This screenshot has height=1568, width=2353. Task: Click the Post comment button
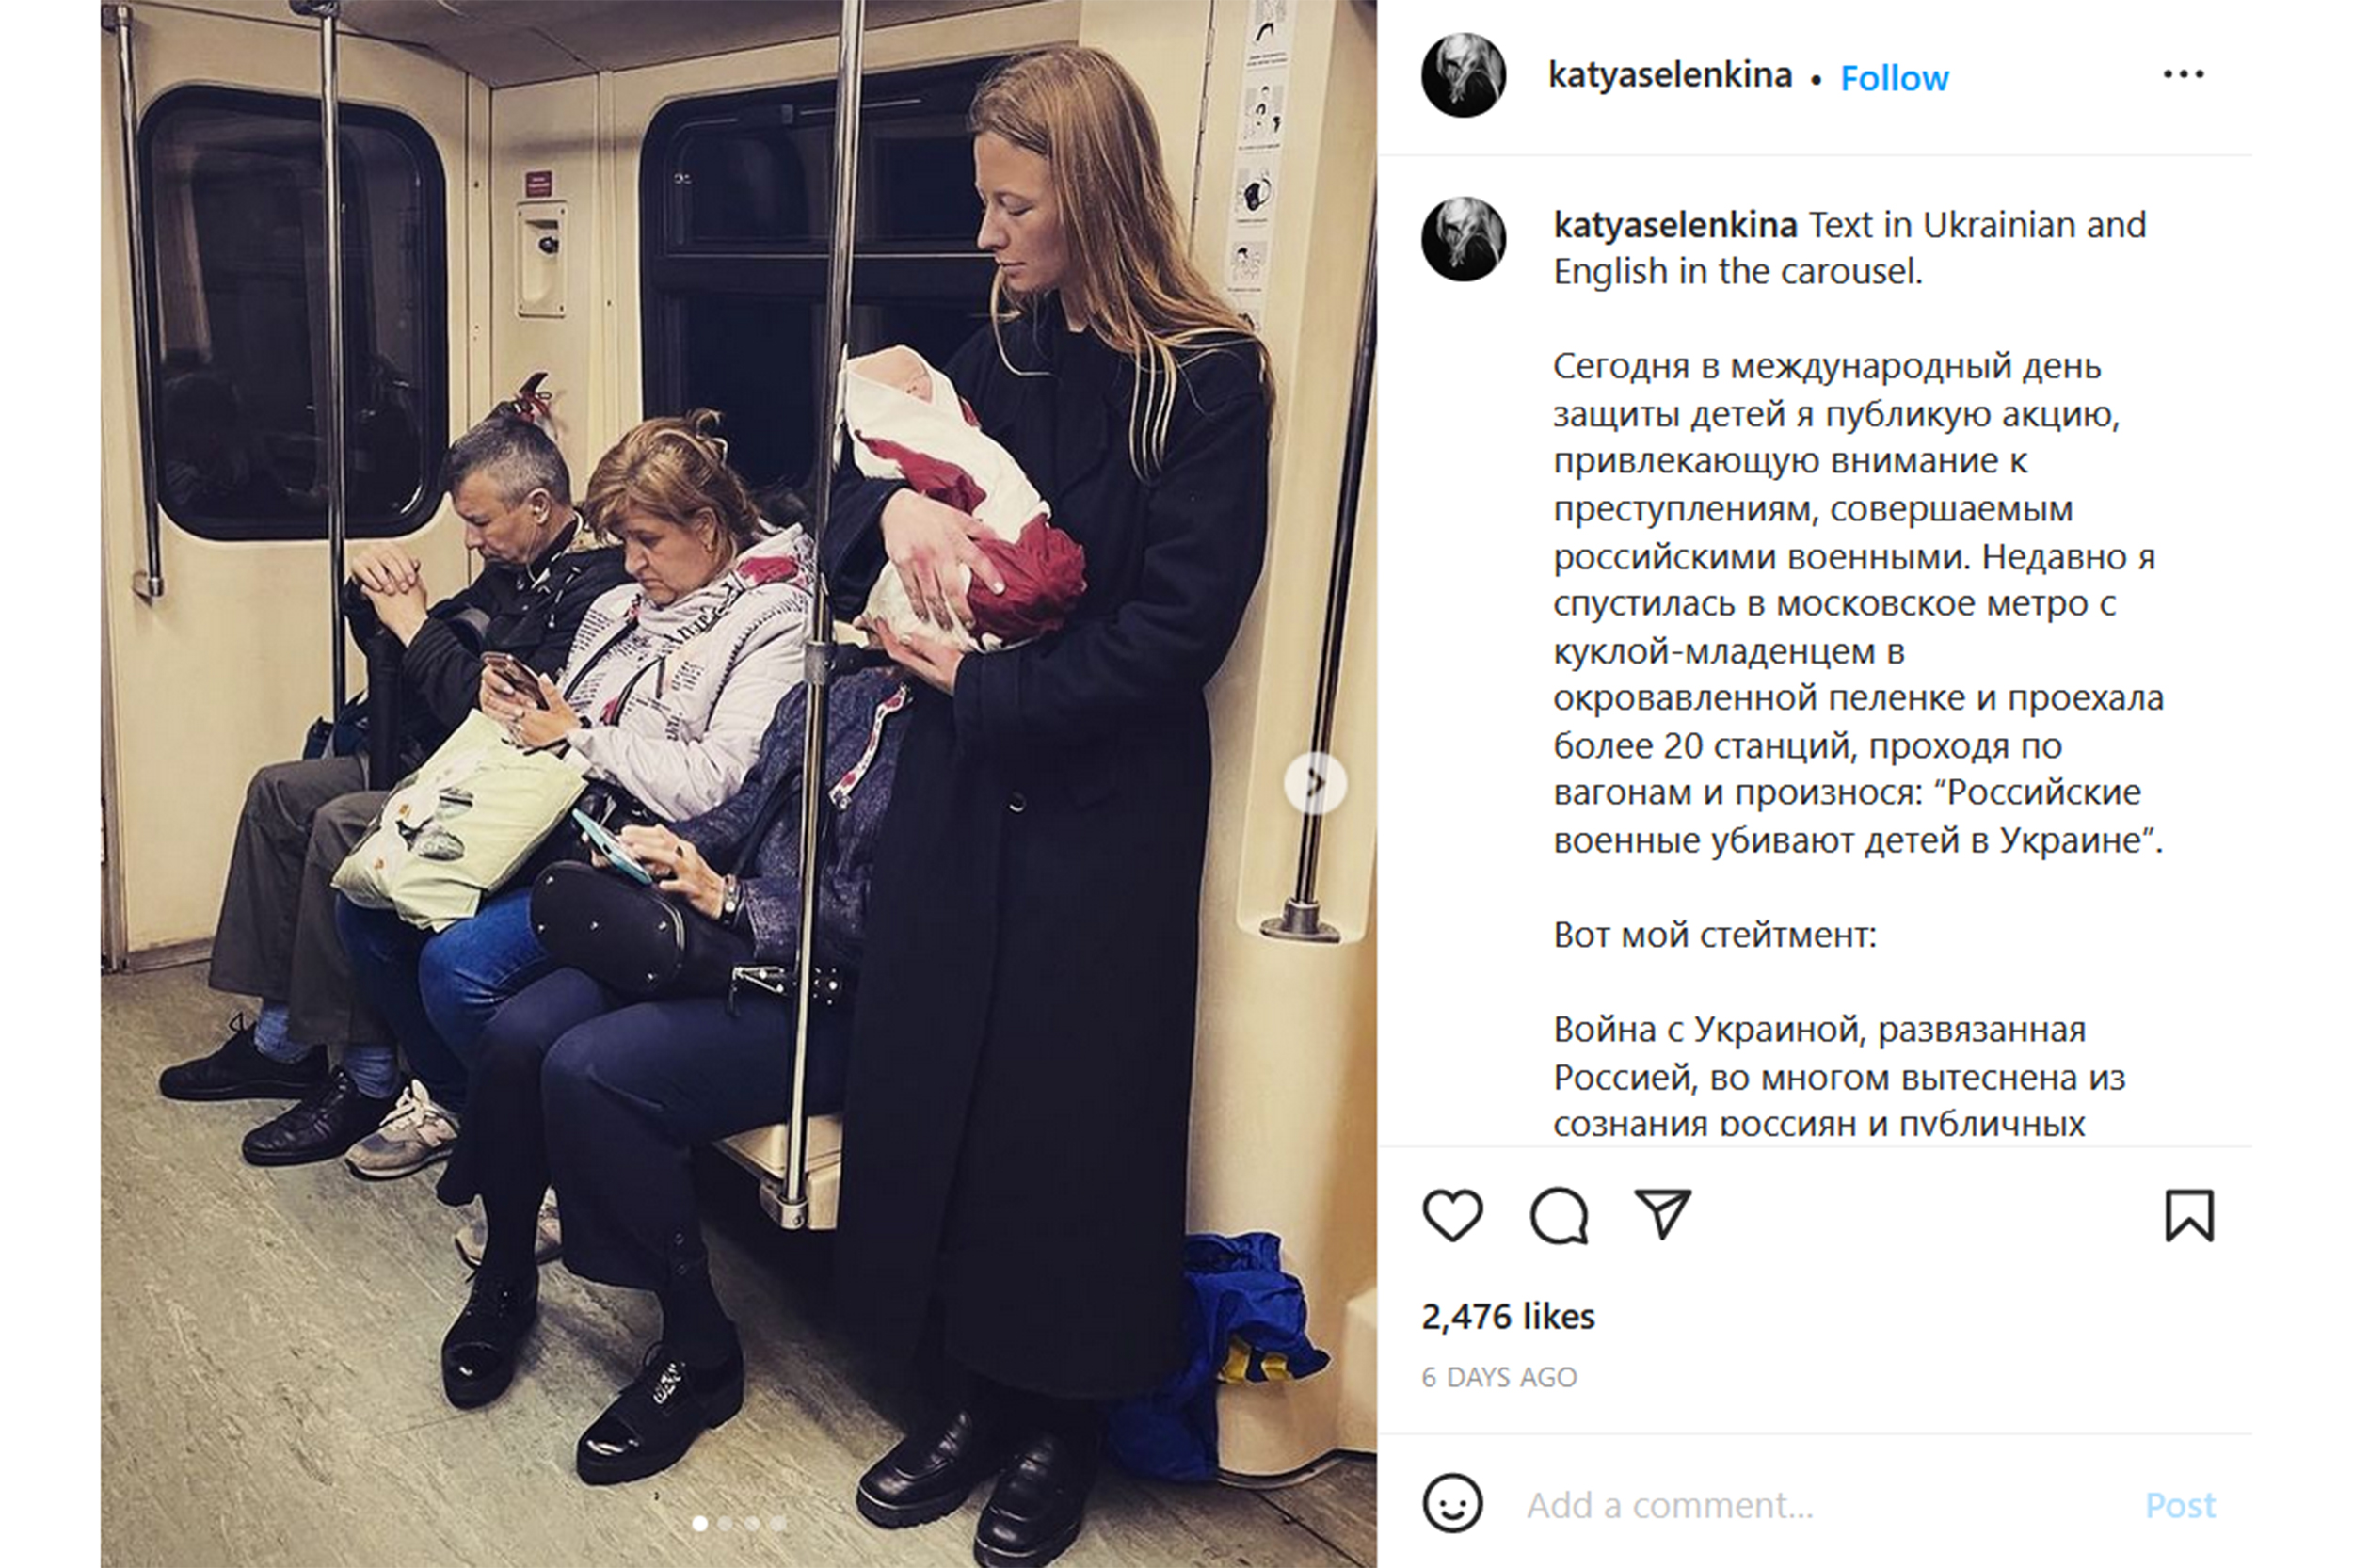point(2180,1505)
